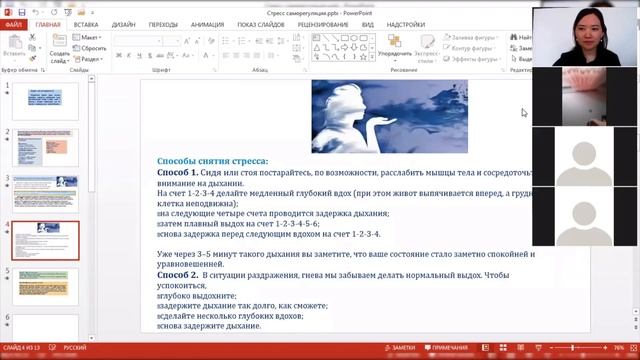Decrease font size with the smaller A icon
640x360 pixels.
pyautogui.click(x=198, y=41)
